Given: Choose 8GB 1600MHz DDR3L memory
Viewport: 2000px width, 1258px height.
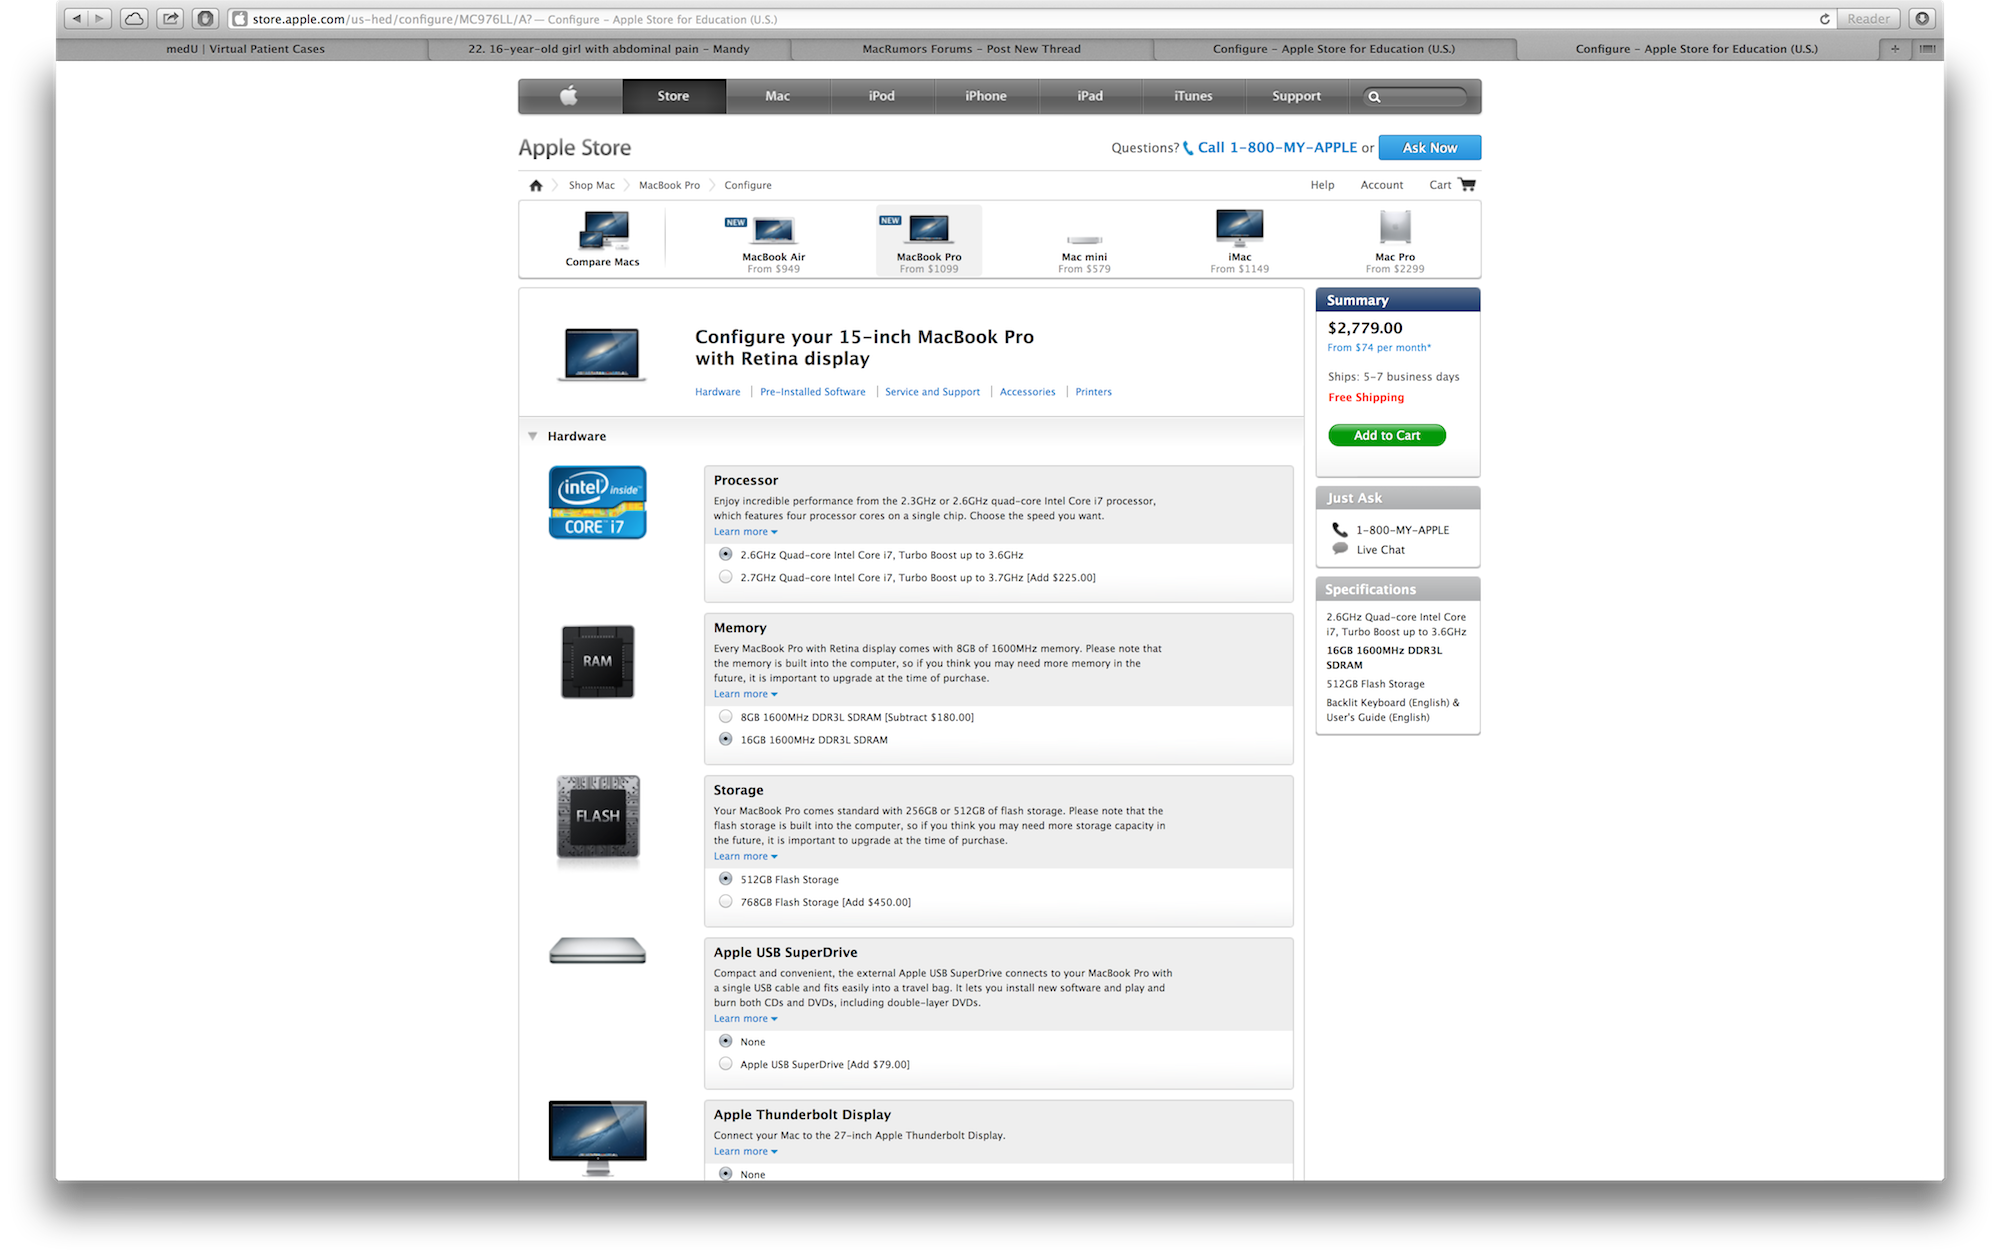Looking at the screenshot, I should point(726,716).
